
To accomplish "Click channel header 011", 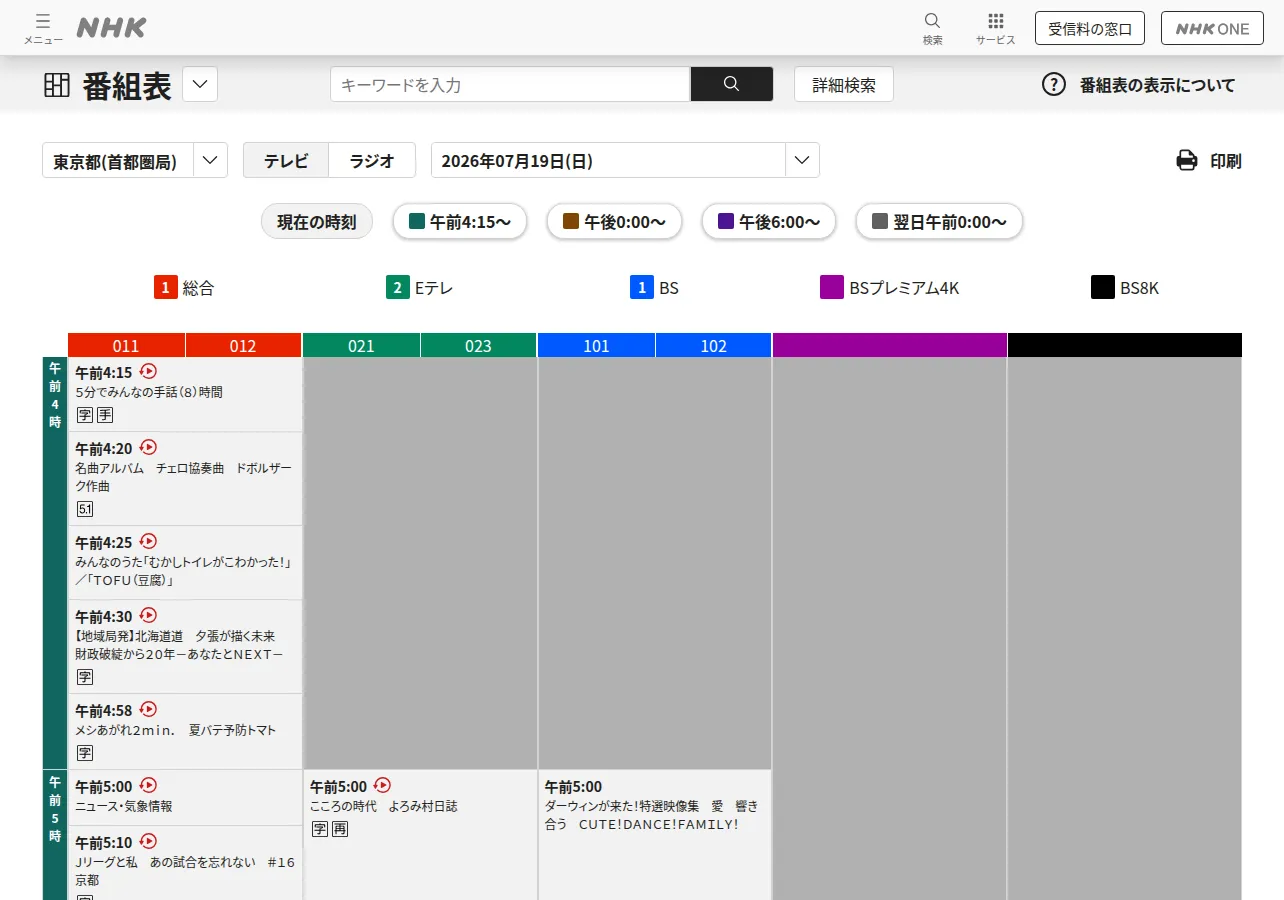I will coord(126,346).
